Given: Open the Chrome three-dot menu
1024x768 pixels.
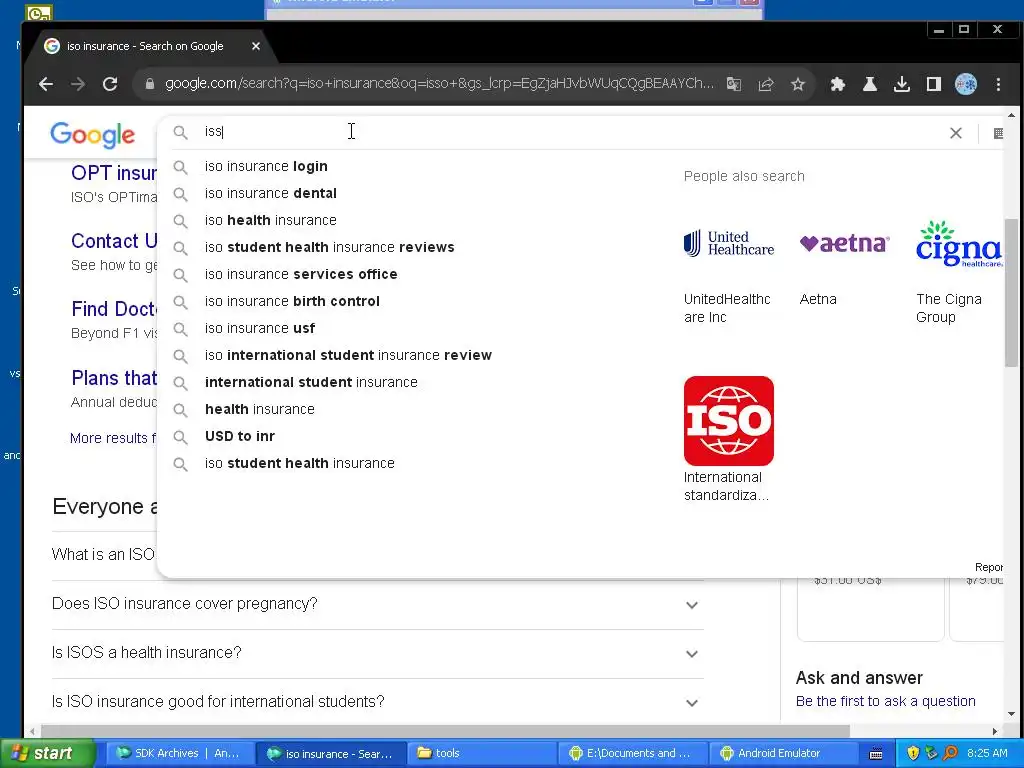Looking at the screenshot, I should click(x=998, y=84).
